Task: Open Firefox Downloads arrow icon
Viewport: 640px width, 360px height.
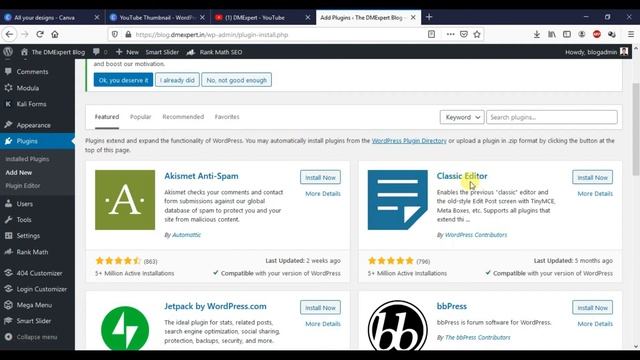Action: [537, 34]
